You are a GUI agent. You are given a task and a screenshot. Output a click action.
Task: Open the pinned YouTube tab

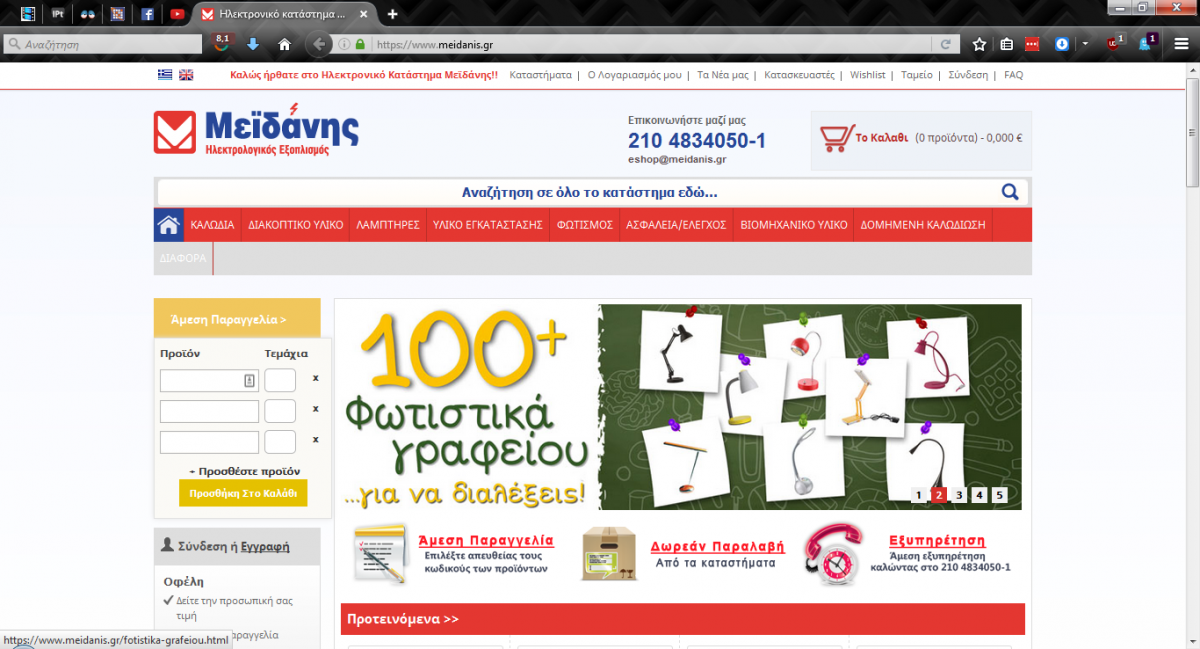point(177,14)
